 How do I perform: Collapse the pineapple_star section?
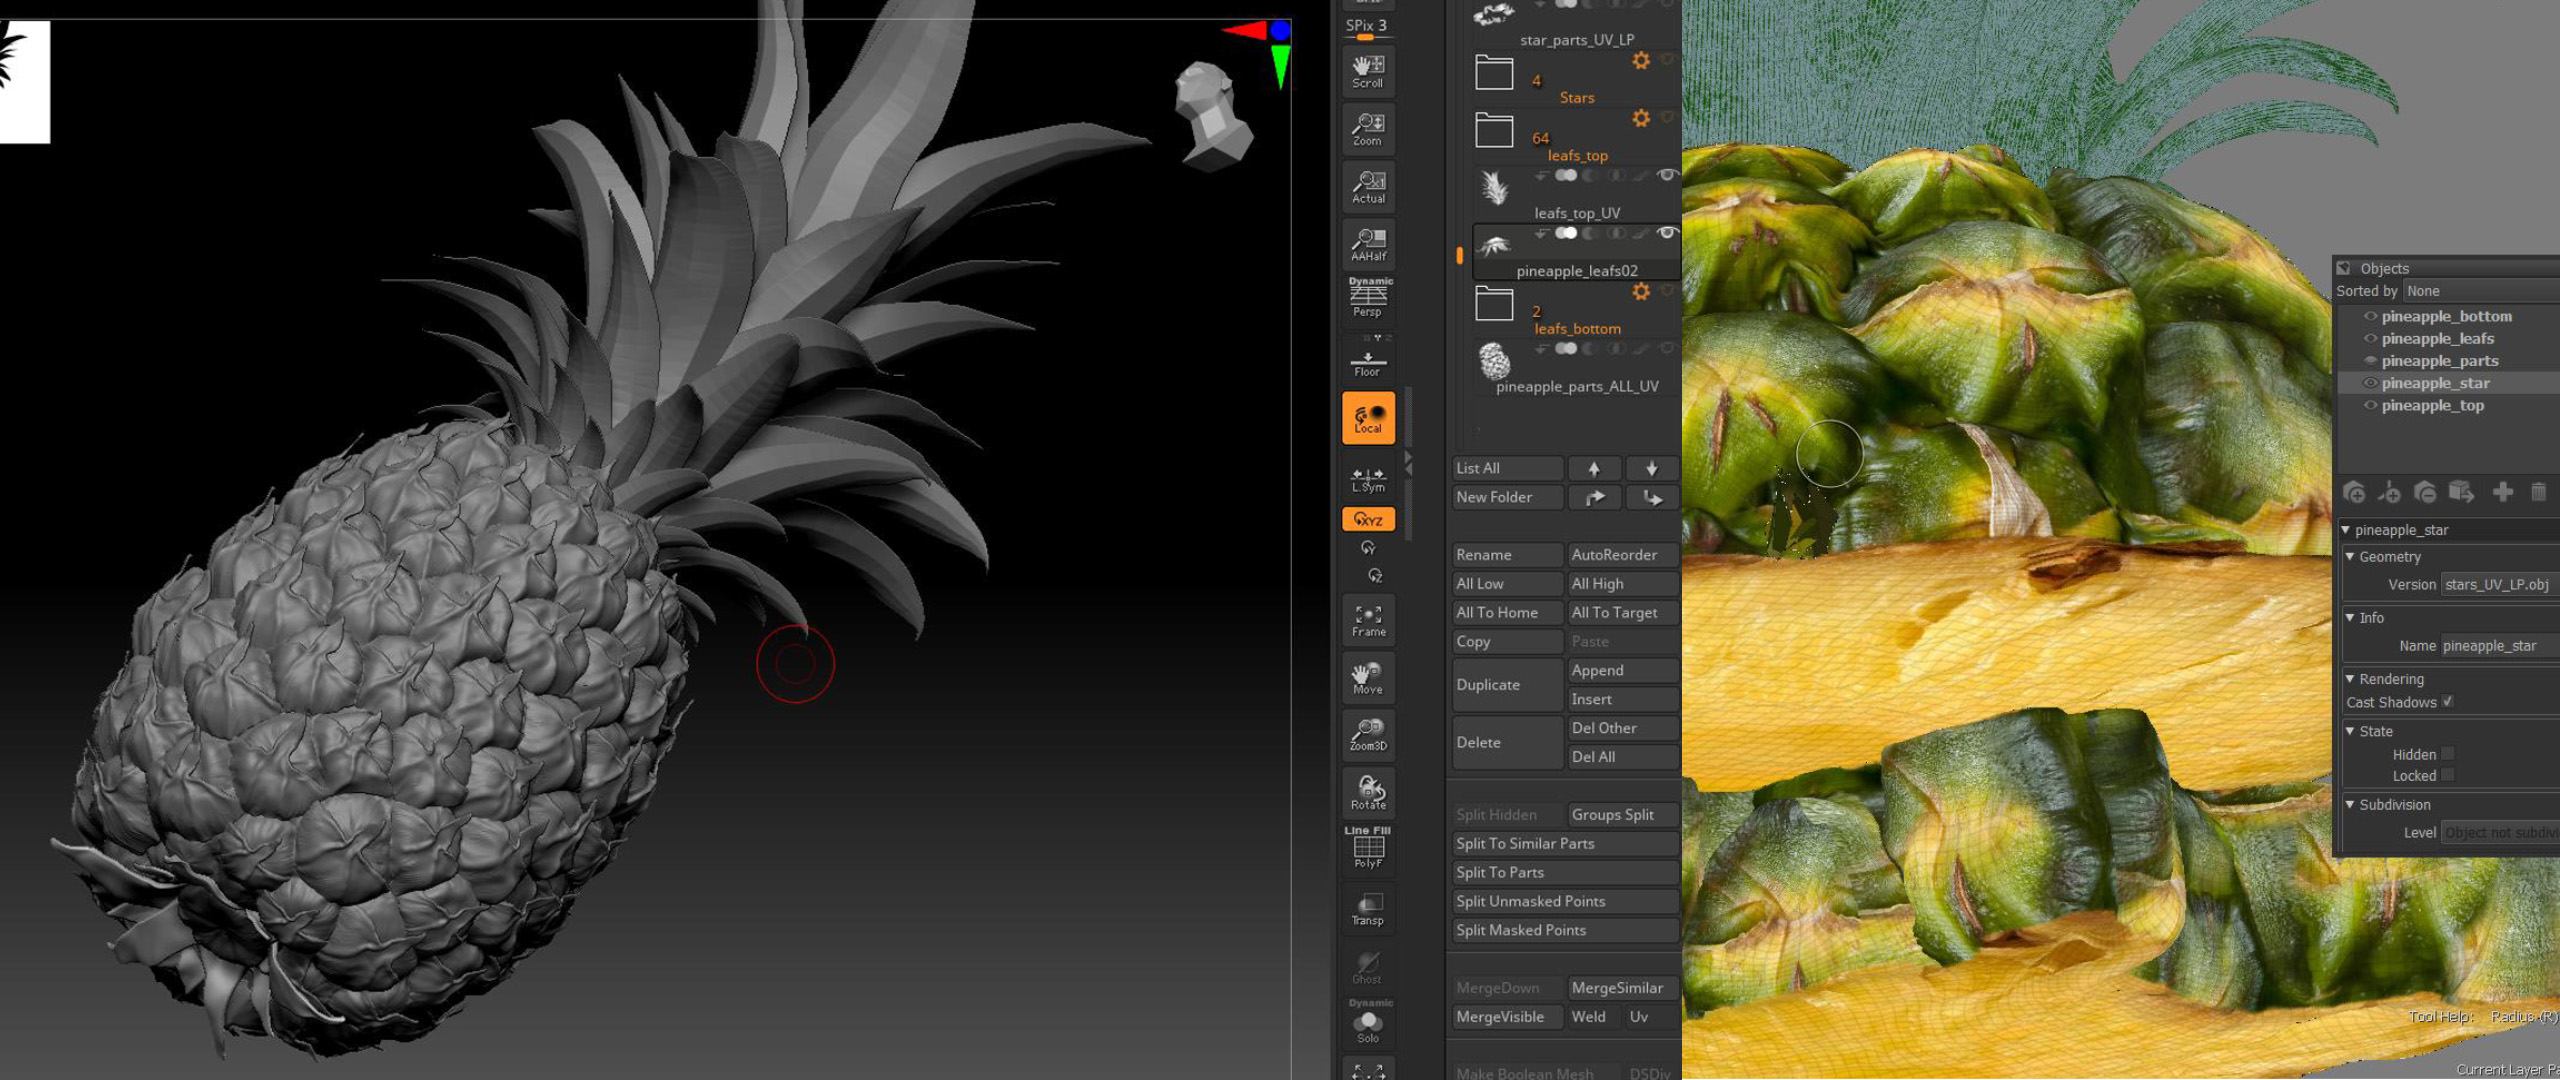2346,530
